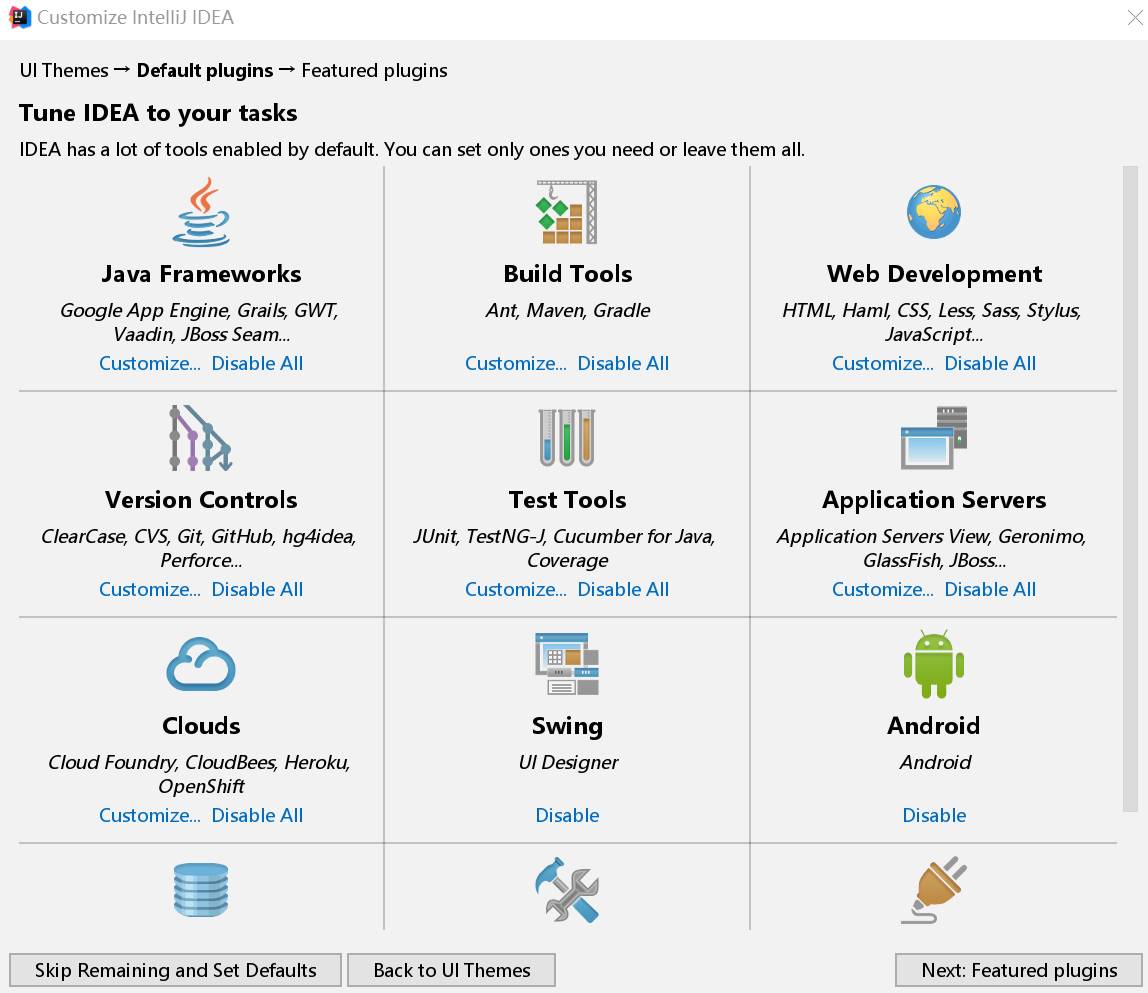Open Customize for Java Frameworks
1148x993 pixels.
[150, 363]
